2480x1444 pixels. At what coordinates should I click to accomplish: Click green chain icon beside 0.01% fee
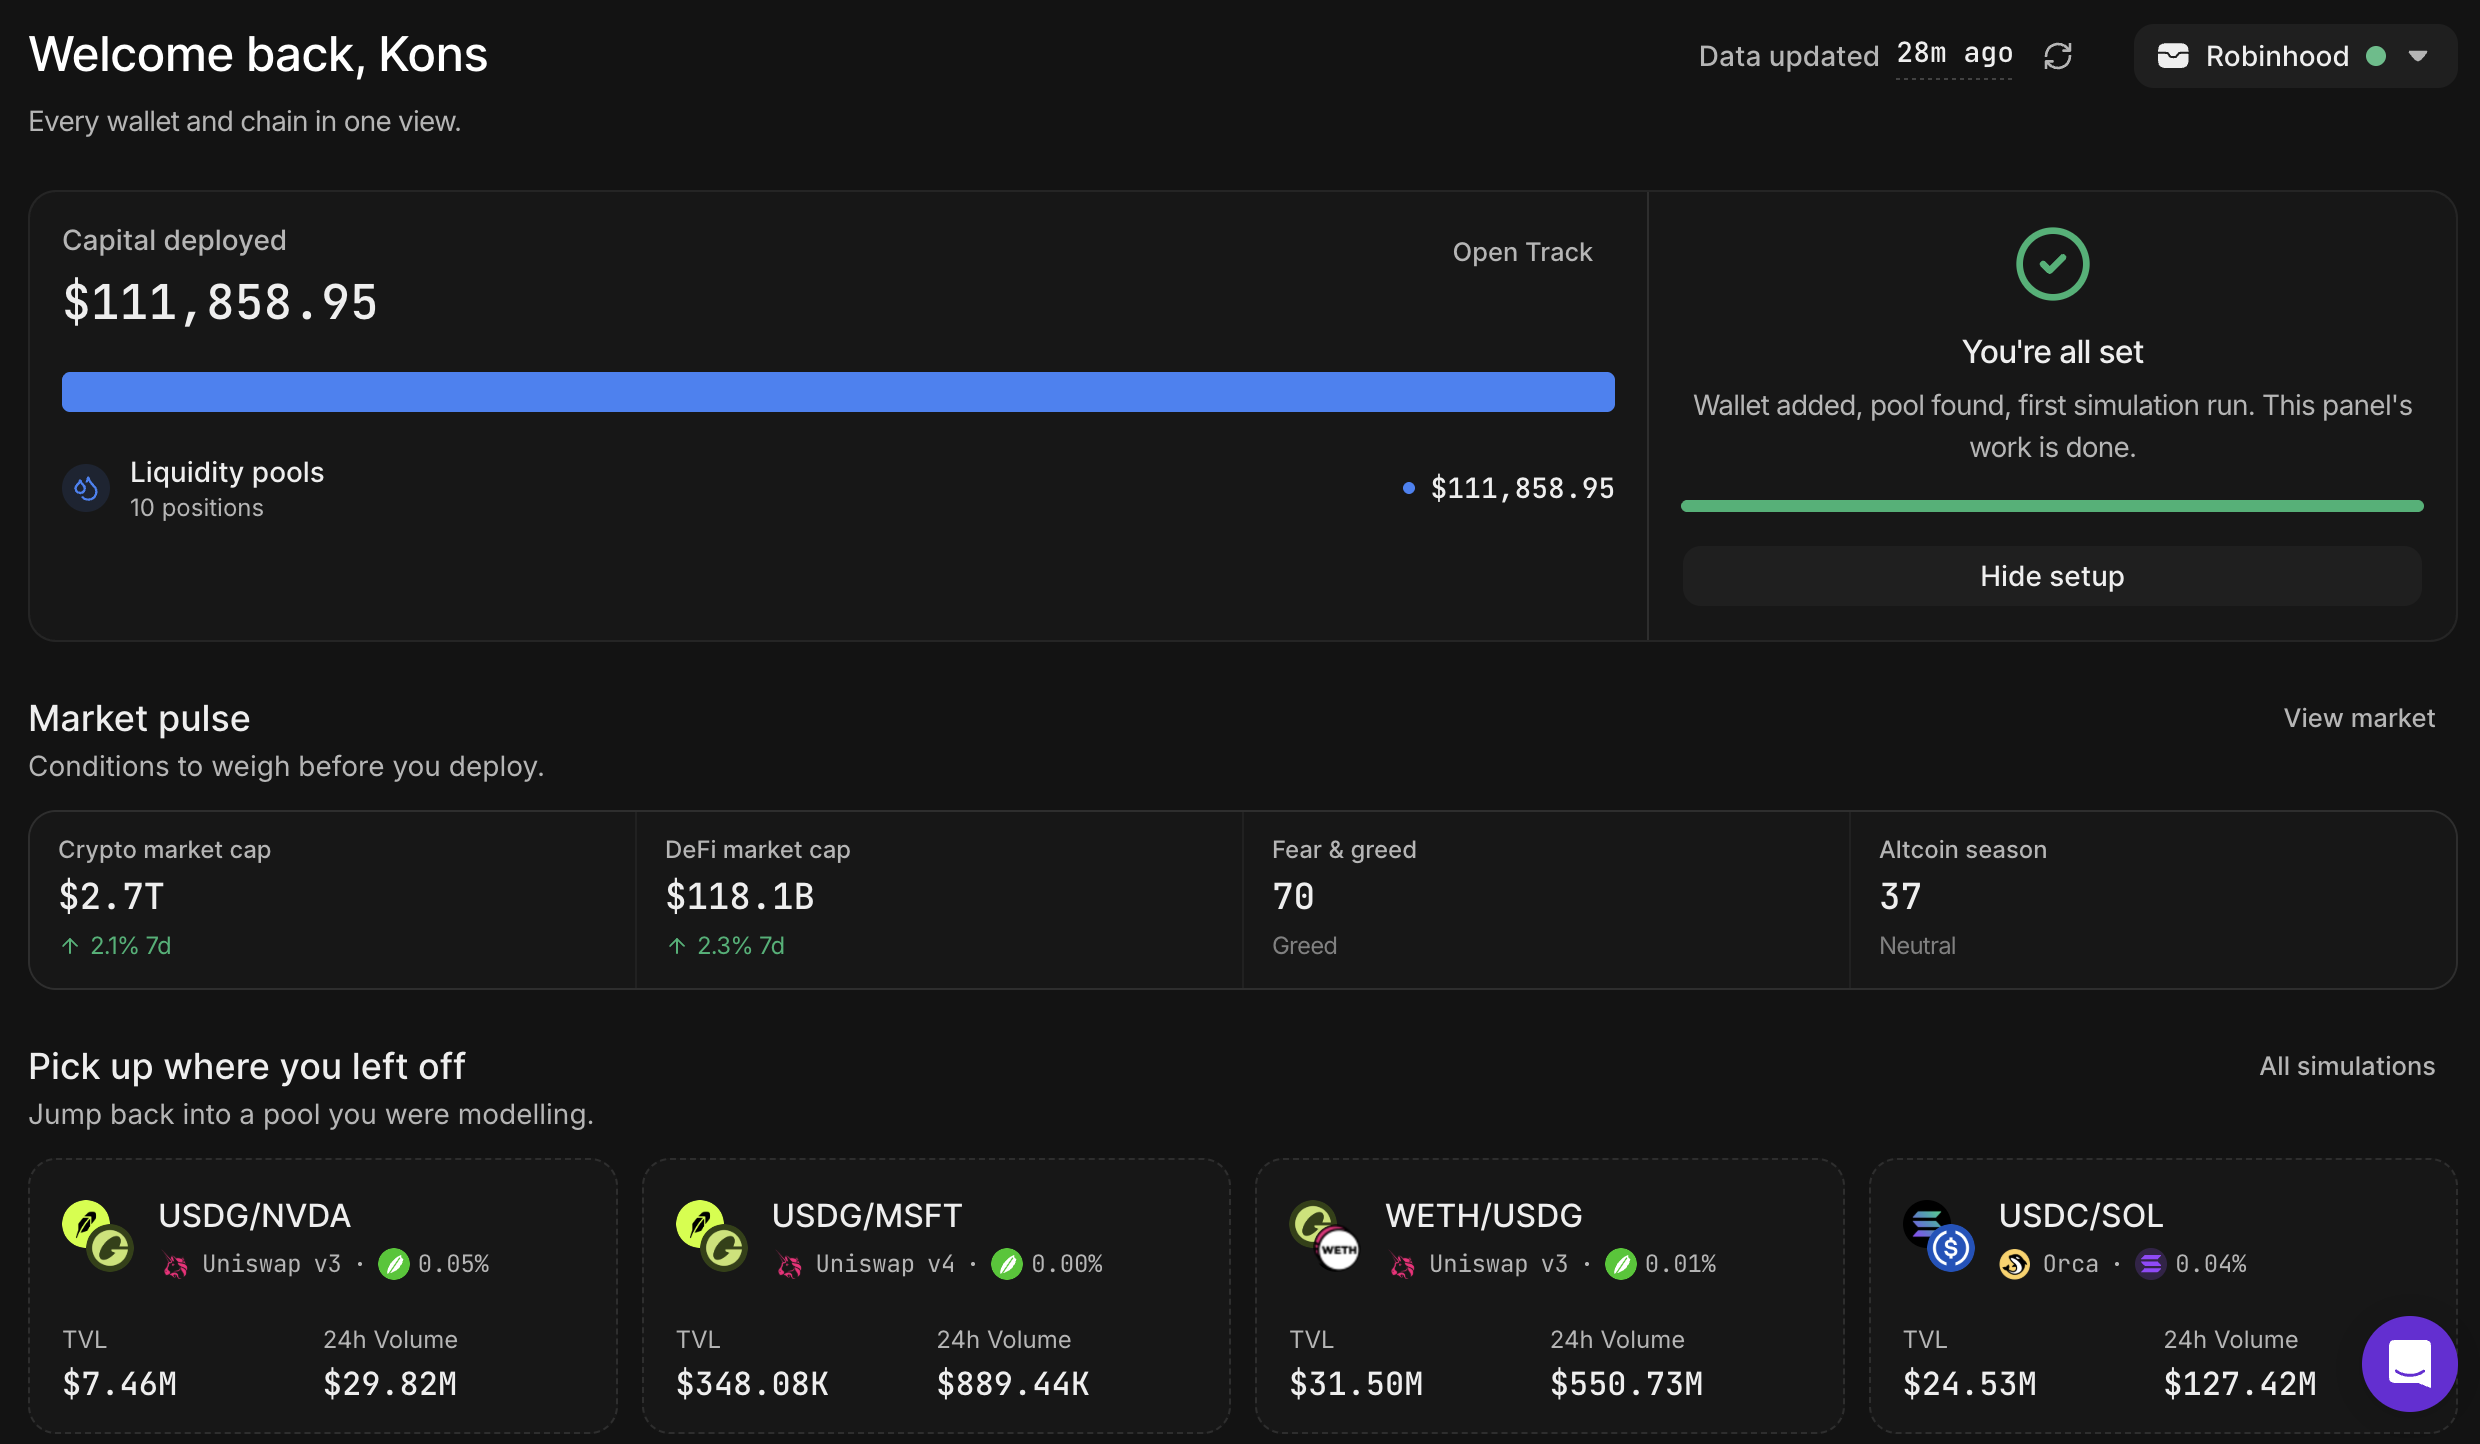pos(1621,1265)
